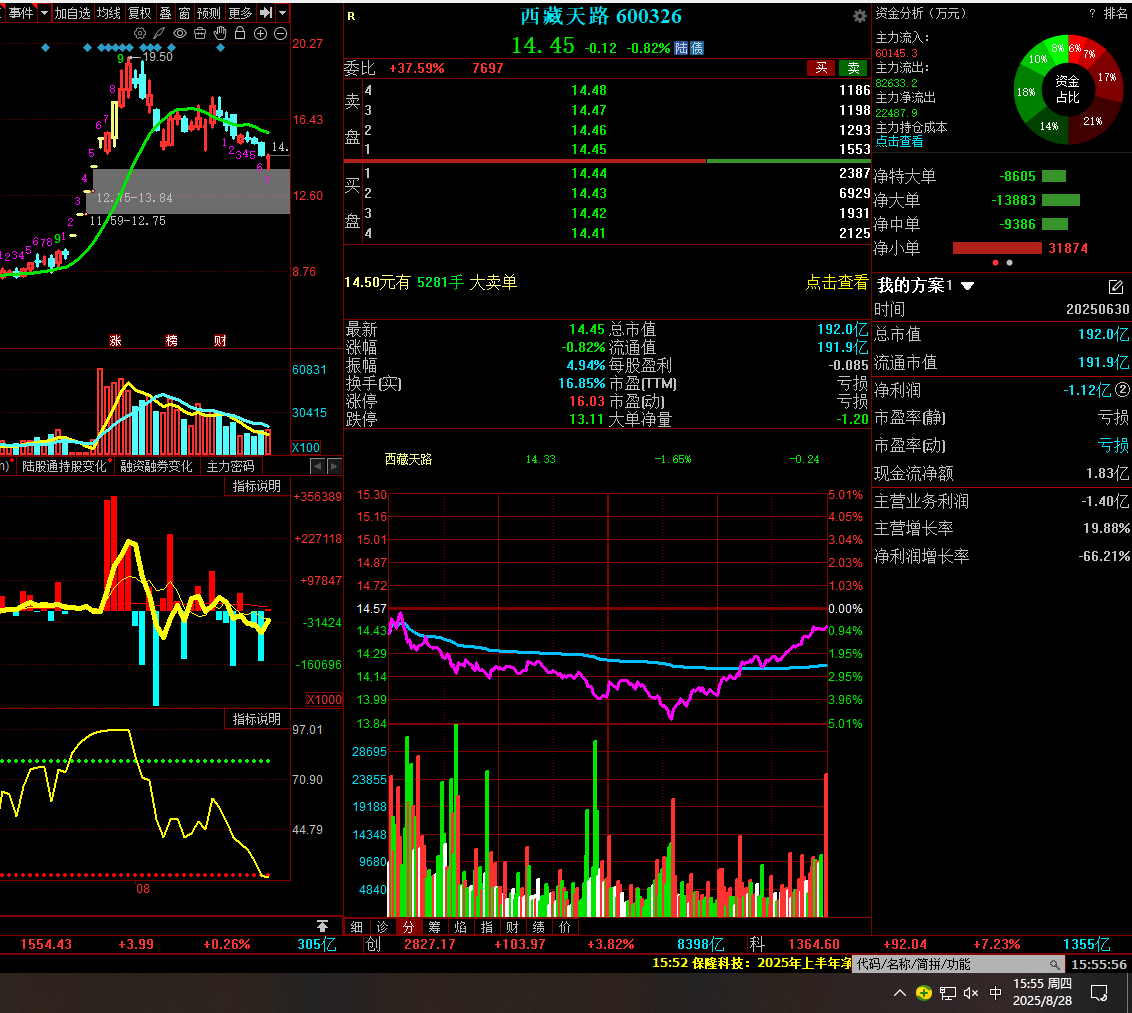
Task: Open the 事件 events menu
Action: [20, 13]
